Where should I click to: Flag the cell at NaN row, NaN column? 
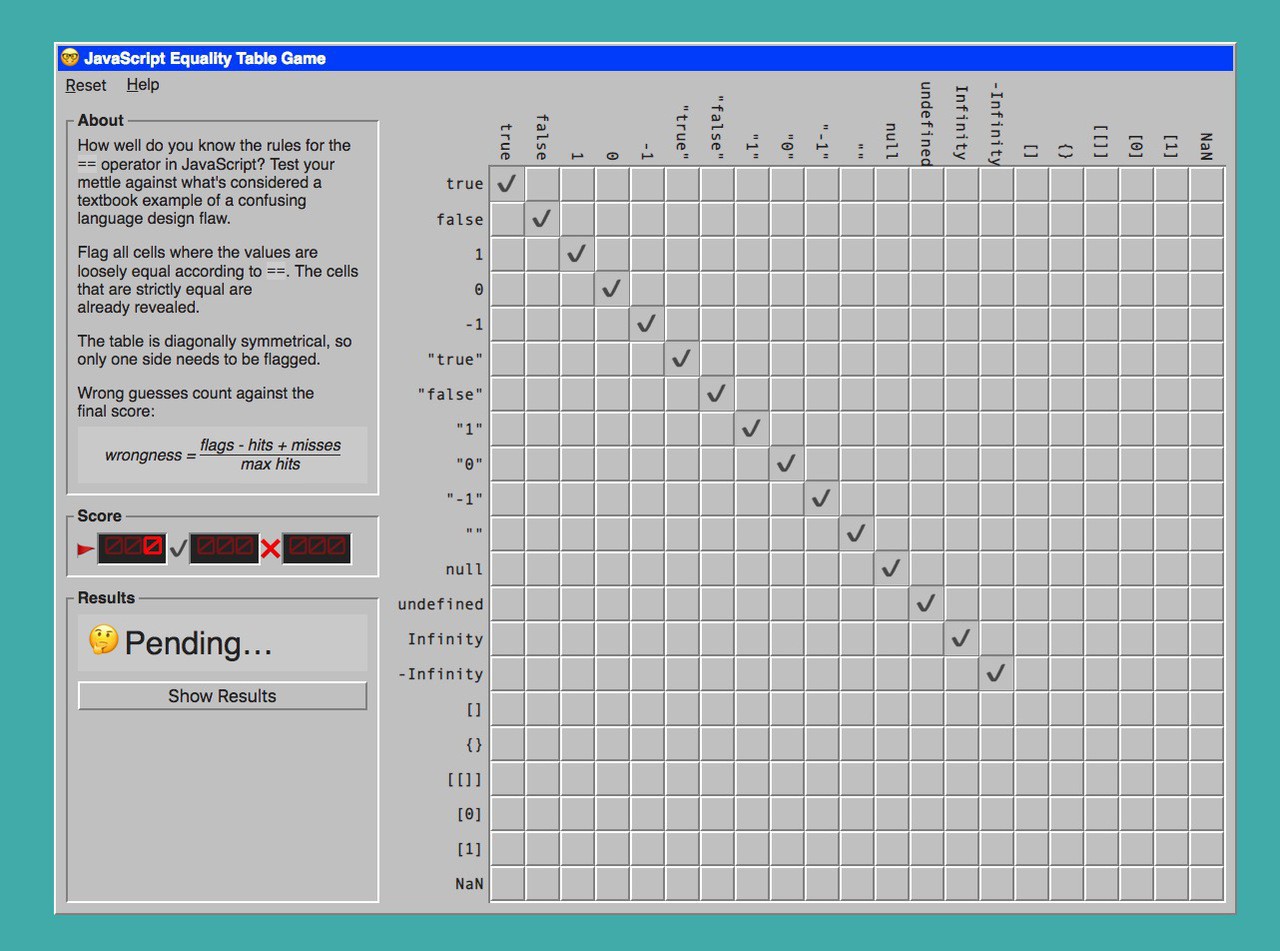point(1207,884)
